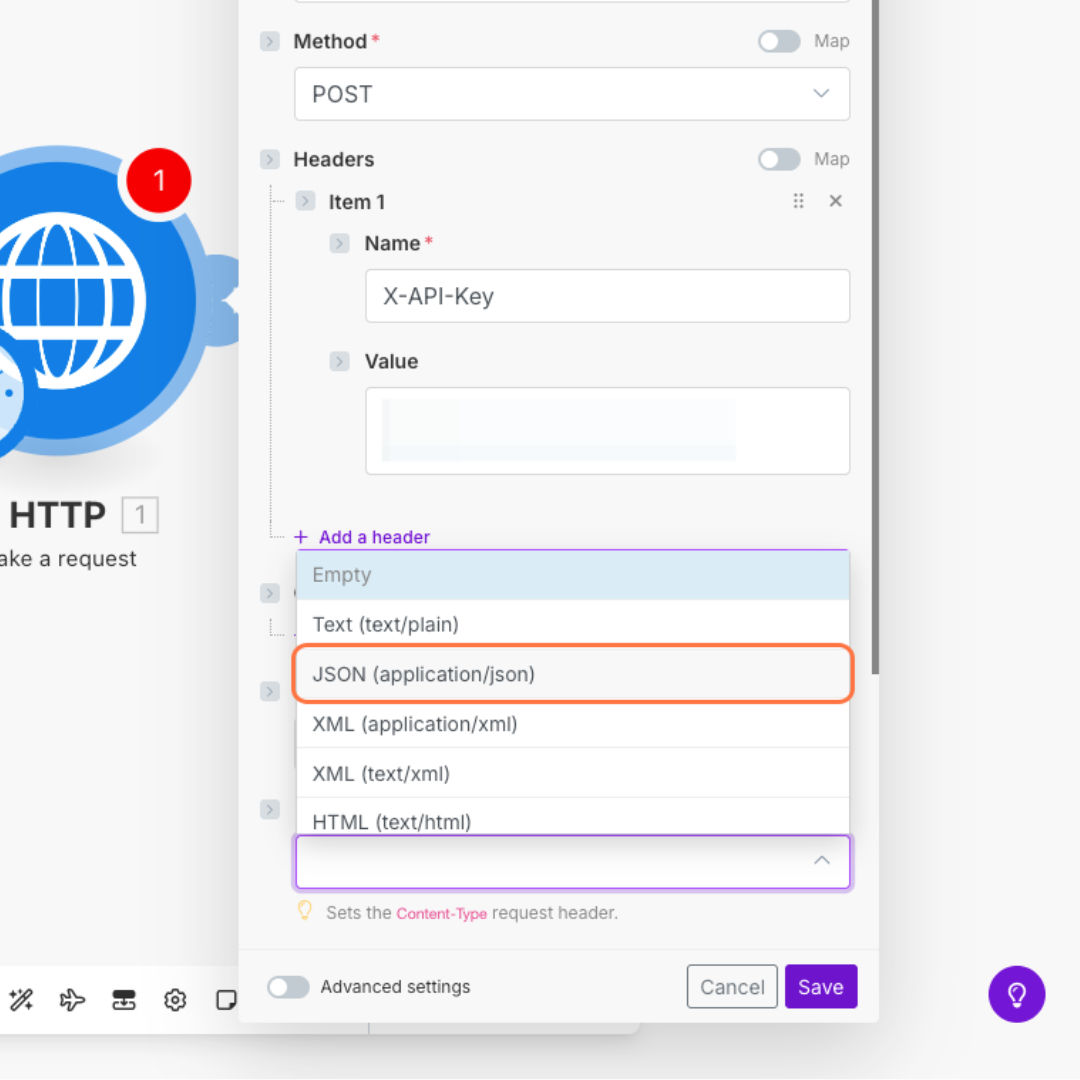Expand the Headers section chevron
Image resolution: width=1080 pixels, height=1080 pixels.
270,160
